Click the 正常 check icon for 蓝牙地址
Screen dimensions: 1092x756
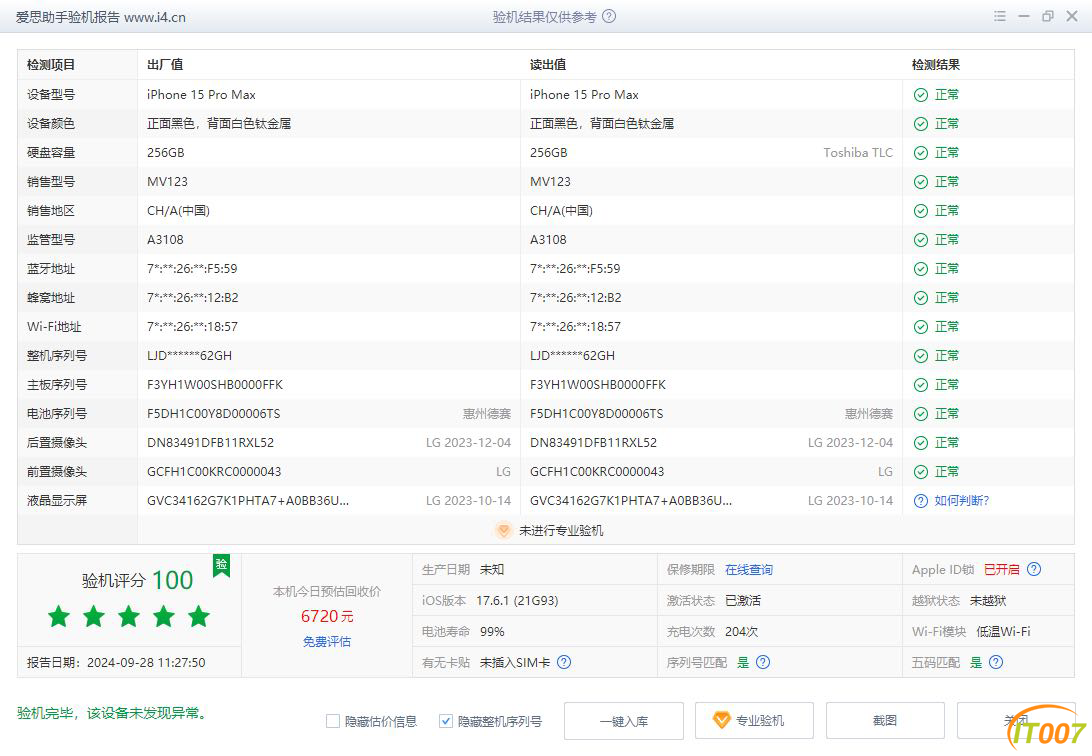921,269
